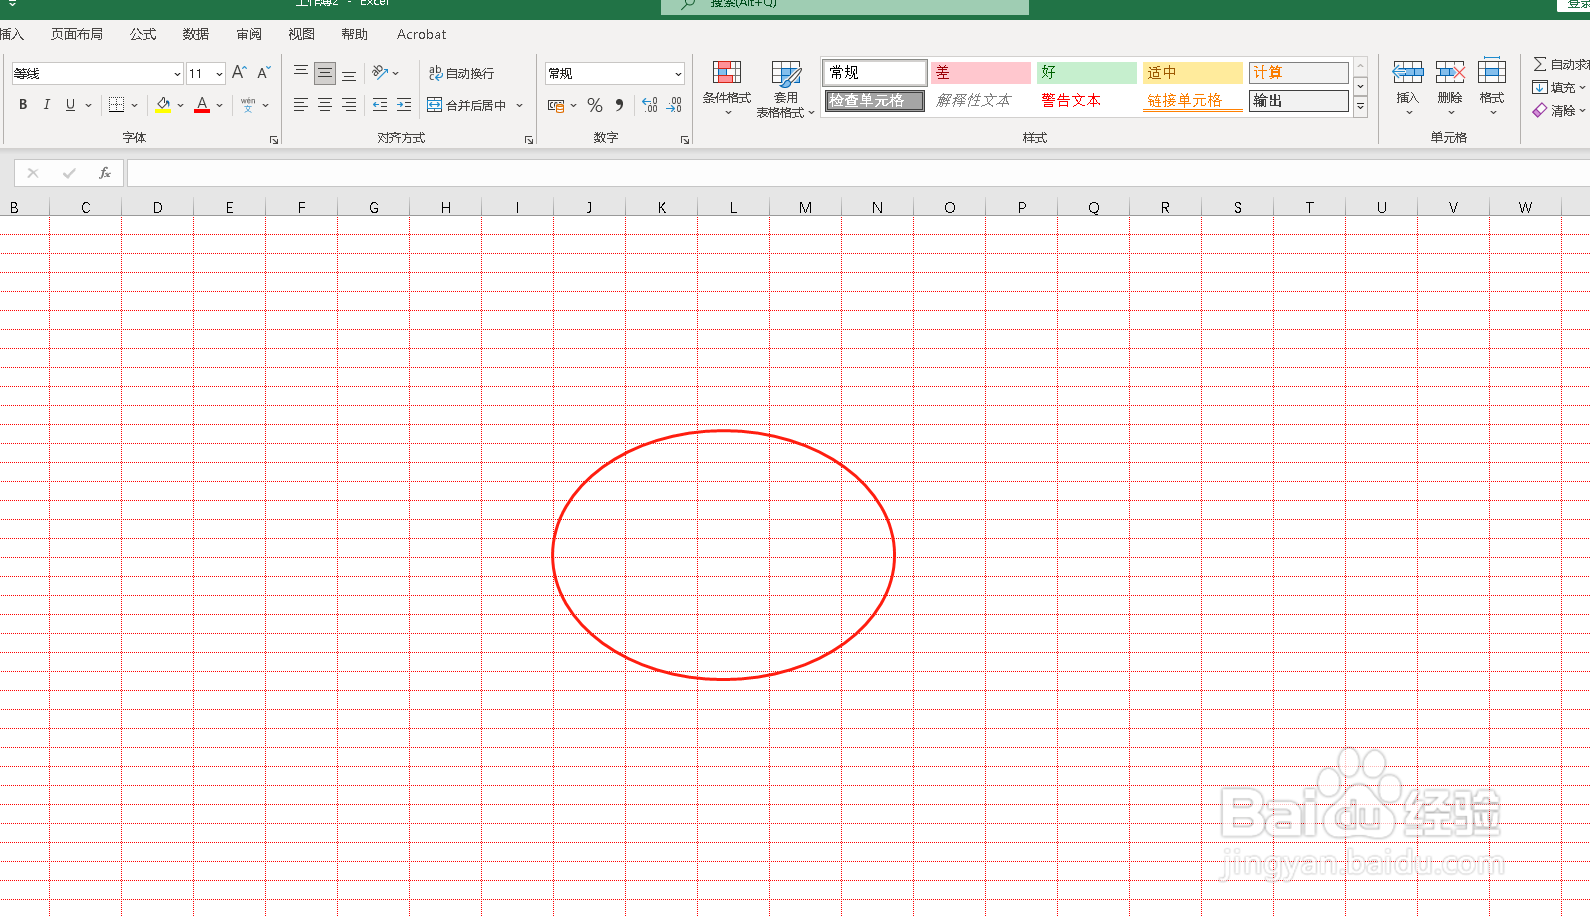Apply 解释性文本 style
This screenshot has height=917, width=1590.
pos(981,101)
